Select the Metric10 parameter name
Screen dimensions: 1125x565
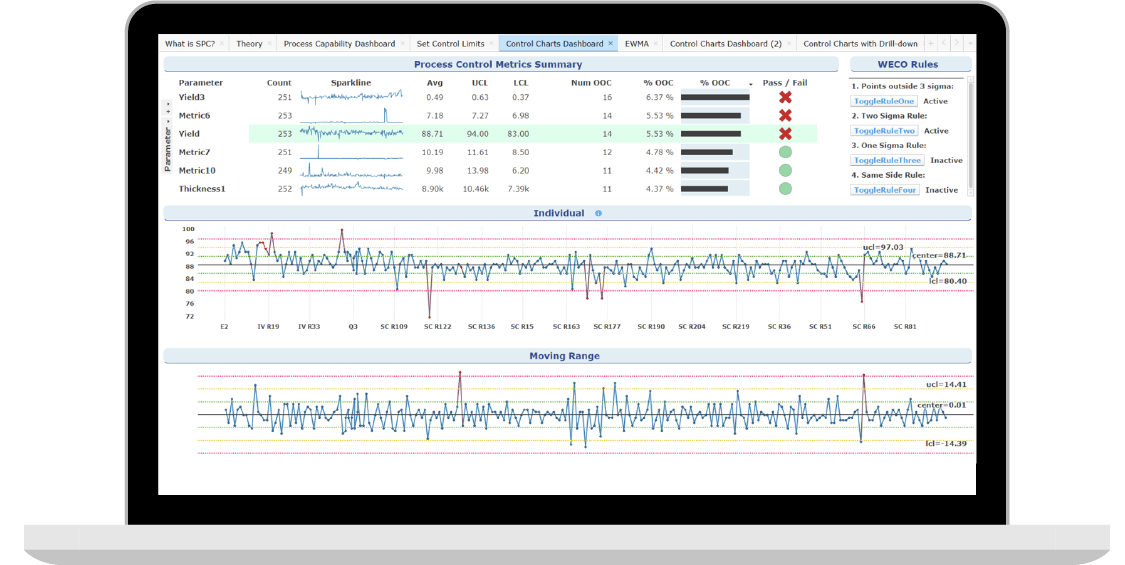coord(197,170)
